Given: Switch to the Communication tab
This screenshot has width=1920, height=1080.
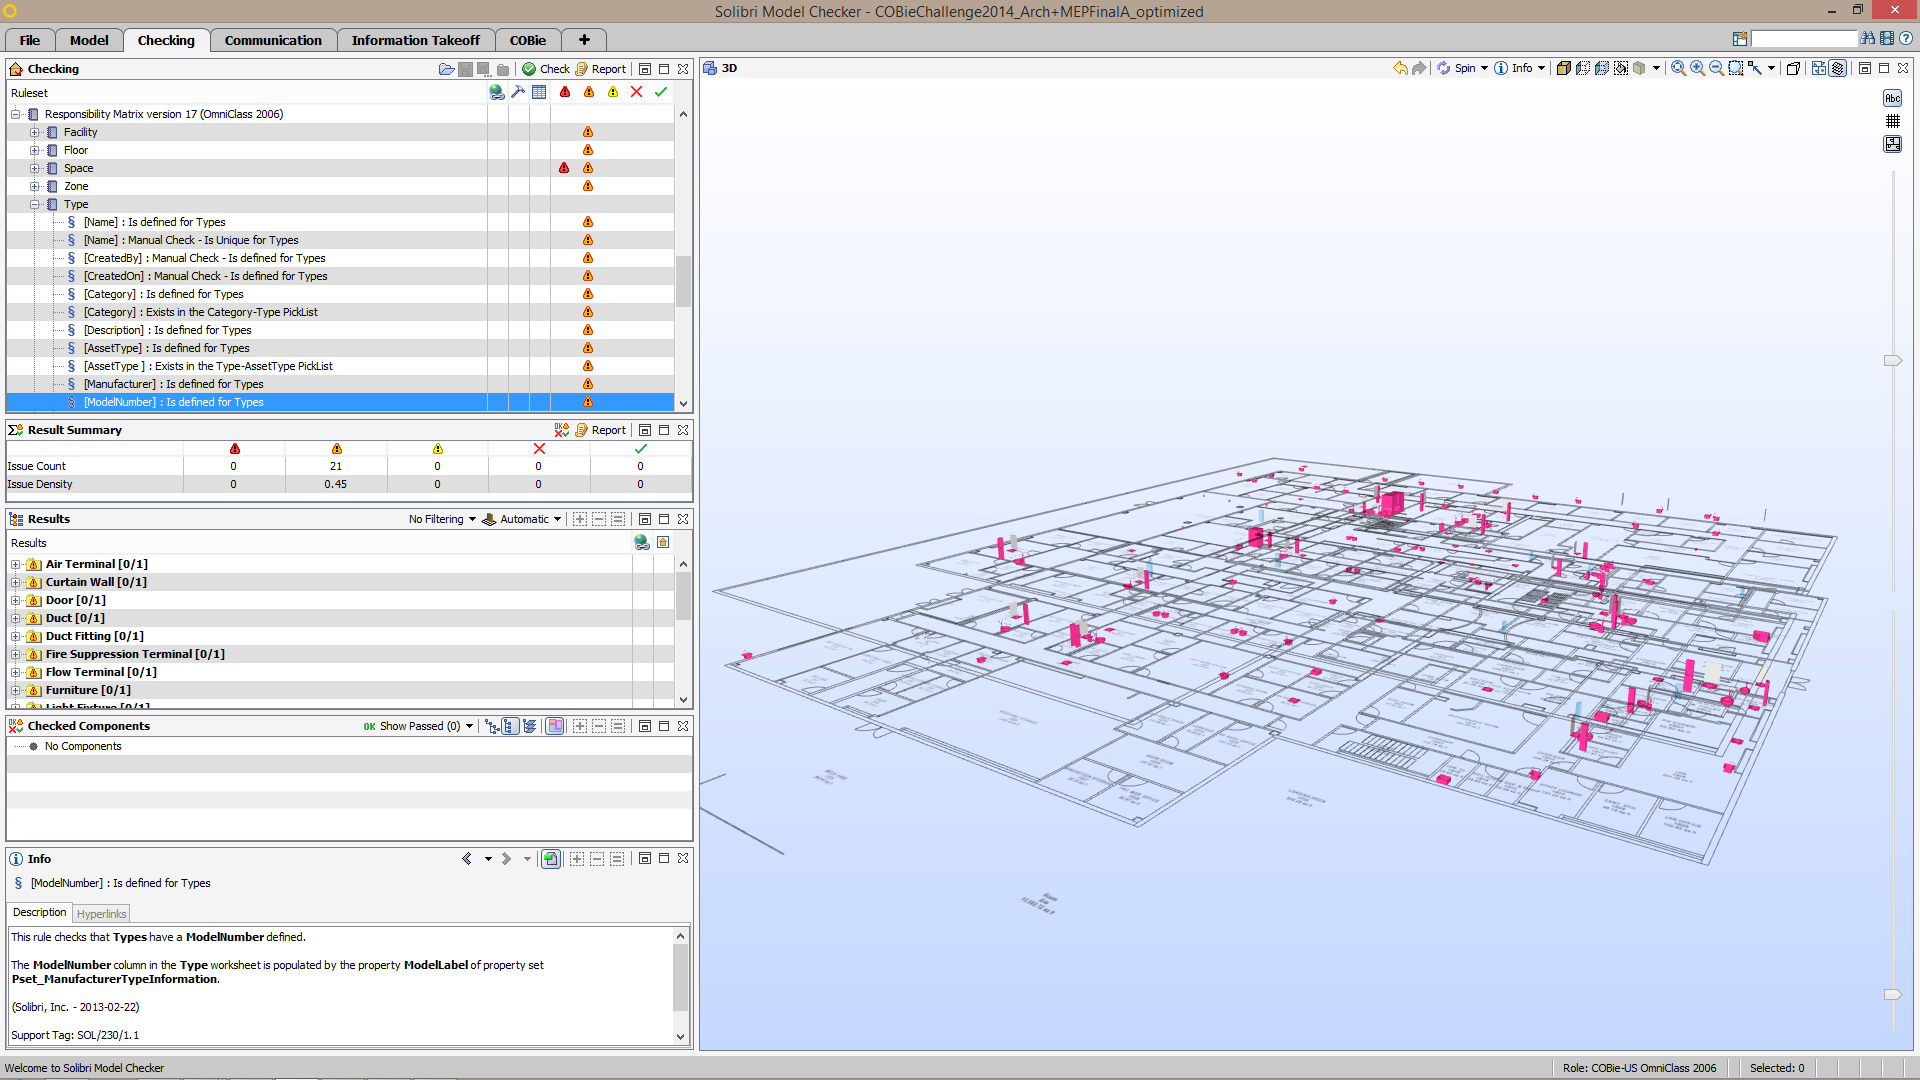Looking at the screenshot, I should coord(273,40).
